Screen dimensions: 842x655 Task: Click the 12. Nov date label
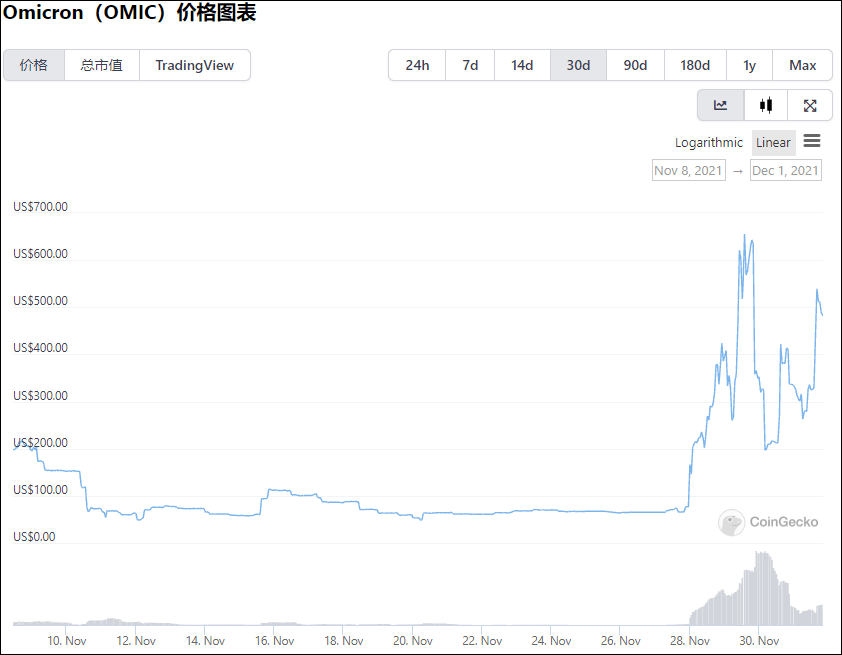(136, 641)
